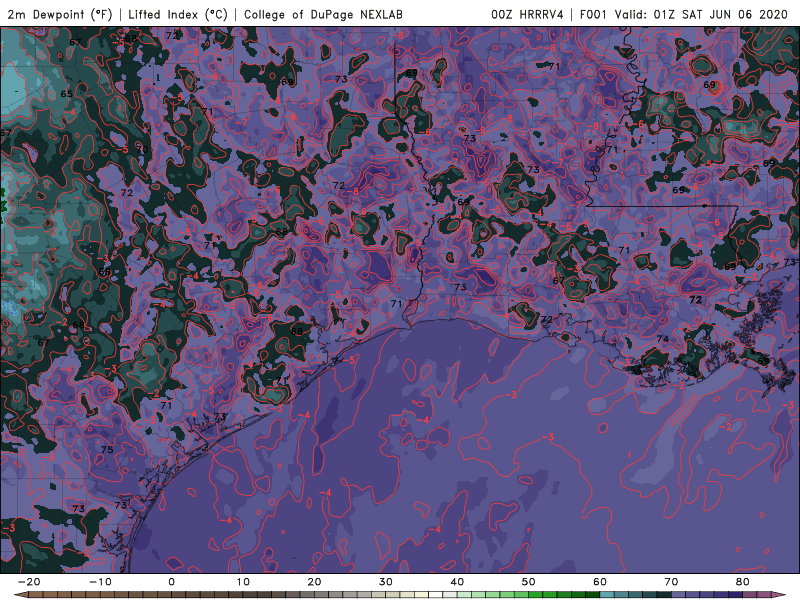Click the "Valid: 01Z SAT JUN 06 2020" text
Screen dimensions: 800x600
click(701, 14)
